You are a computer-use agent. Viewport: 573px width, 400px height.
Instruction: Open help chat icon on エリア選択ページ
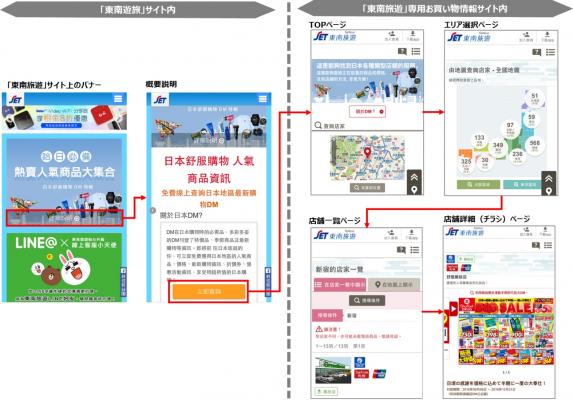[x=536, y=53]
